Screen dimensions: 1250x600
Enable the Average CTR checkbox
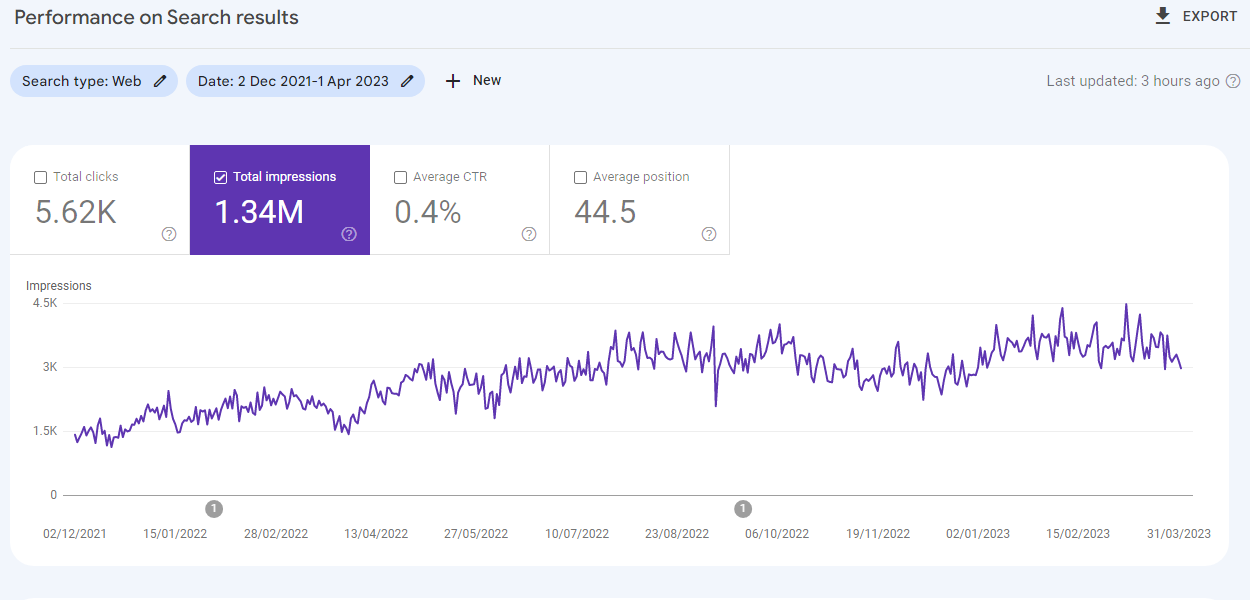pos(401,177)
